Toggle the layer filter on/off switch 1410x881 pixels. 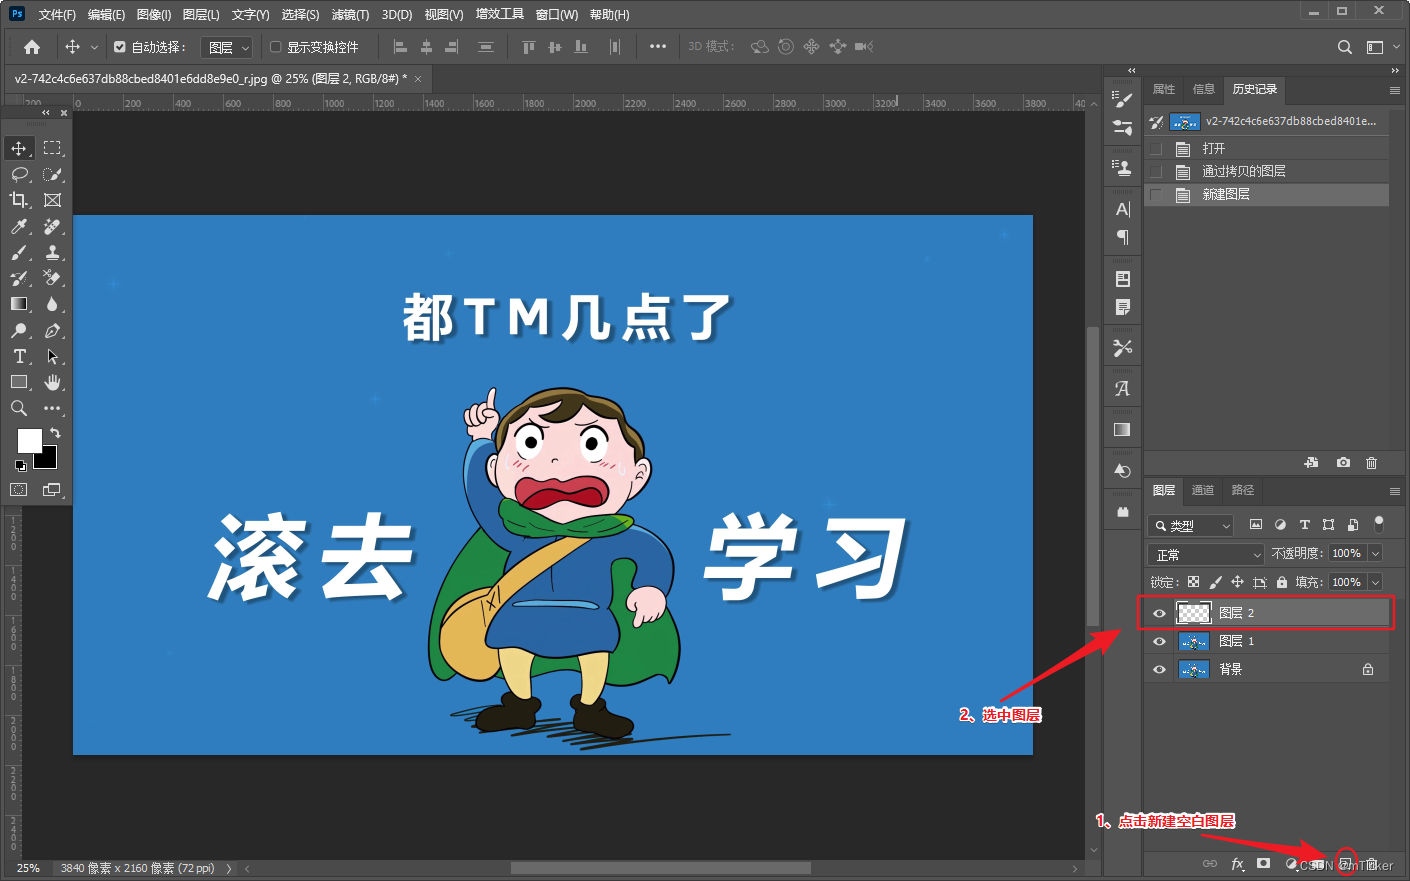coord(1379,523)
